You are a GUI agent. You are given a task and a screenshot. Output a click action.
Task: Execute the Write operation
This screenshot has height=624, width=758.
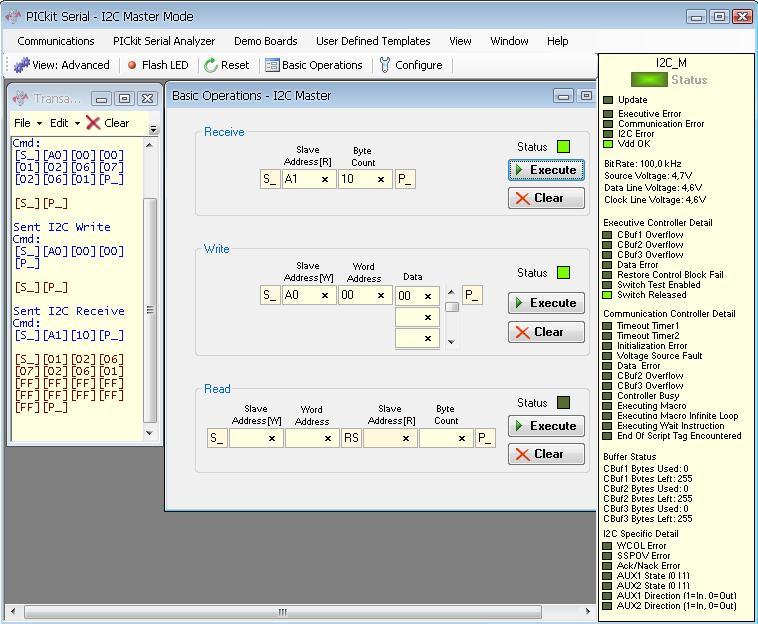[546, 303]
